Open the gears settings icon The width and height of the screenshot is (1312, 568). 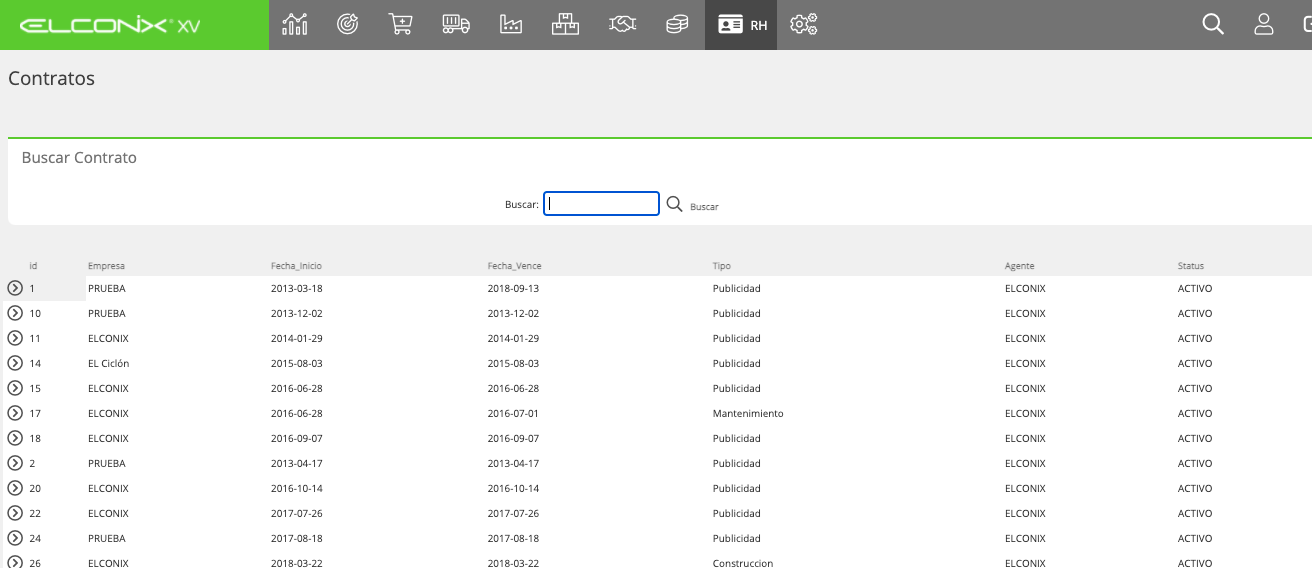[804, 25]
